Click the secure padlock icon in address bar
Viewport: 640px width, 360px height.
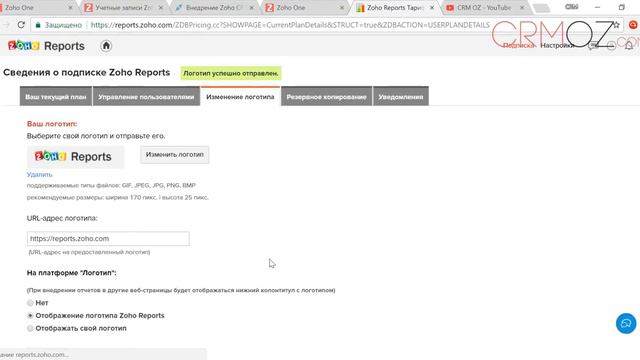coord(38,25)
